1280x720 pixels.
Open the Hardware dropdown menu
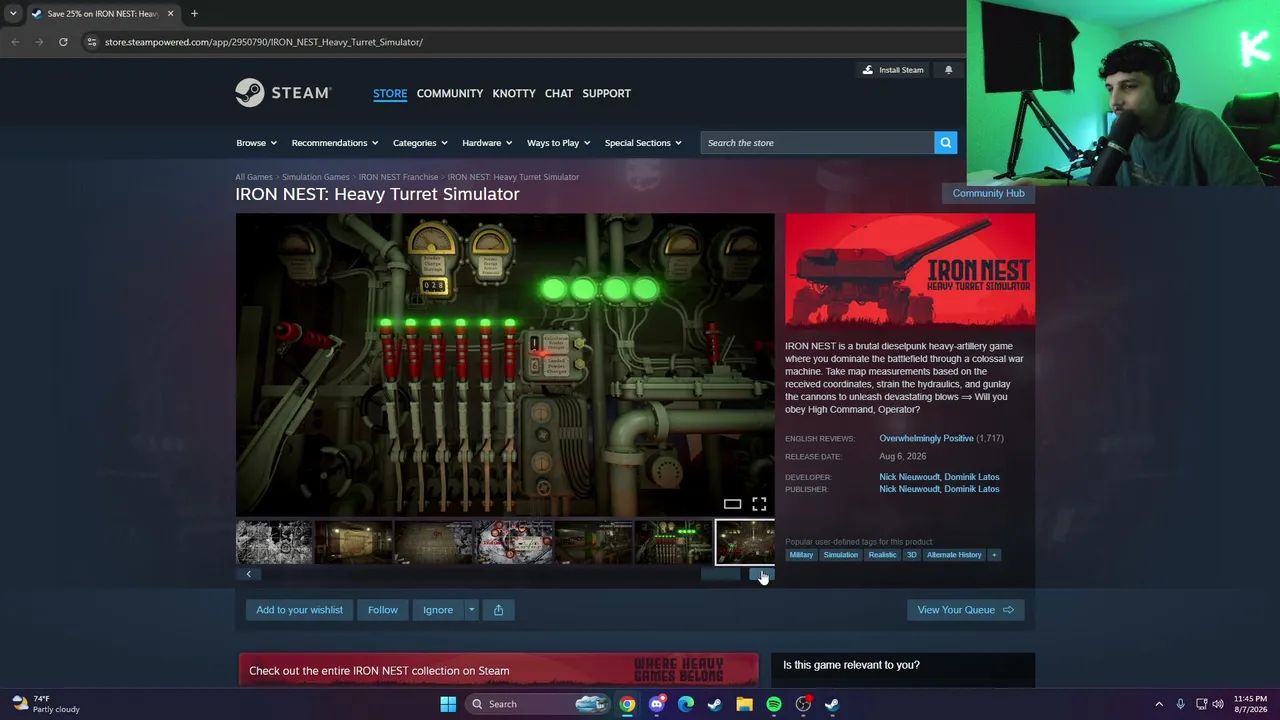pos(487,143)
